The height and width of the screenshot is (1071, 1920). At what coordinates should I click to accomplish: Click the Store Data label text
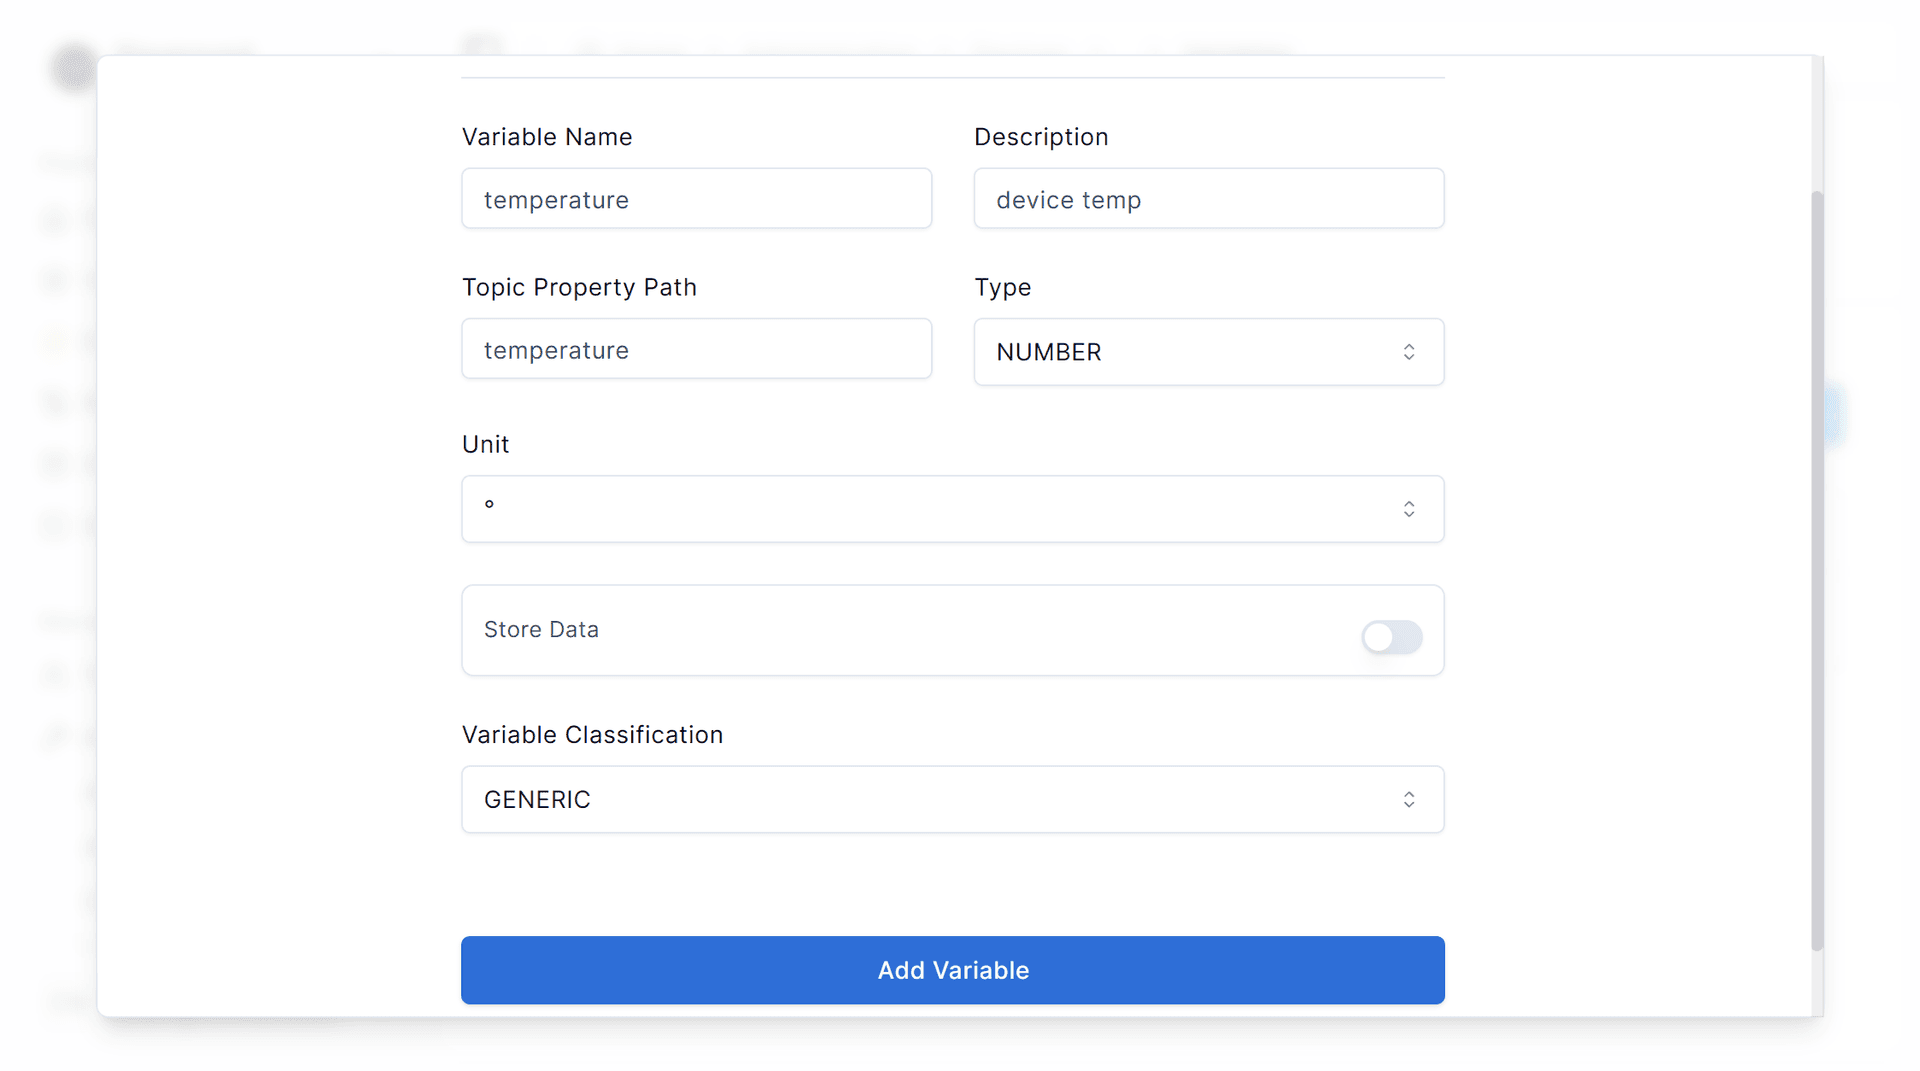[x=541, y=630]
